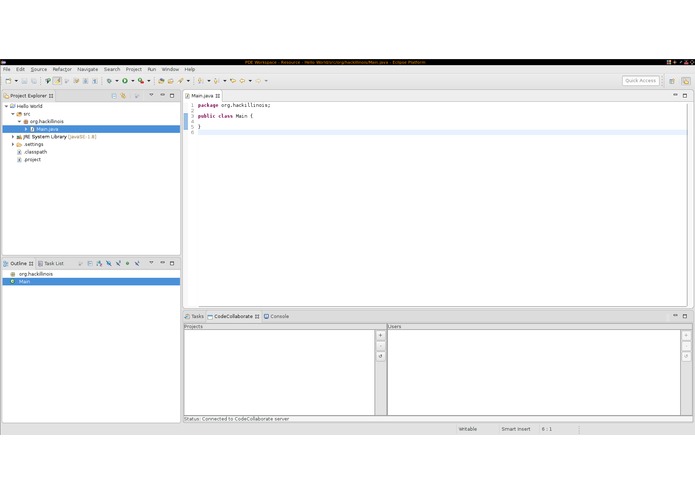Click the "public class Main {" code line
This screenshot has height=494, width=695.
pyautogui.click(x=225, y=116)
